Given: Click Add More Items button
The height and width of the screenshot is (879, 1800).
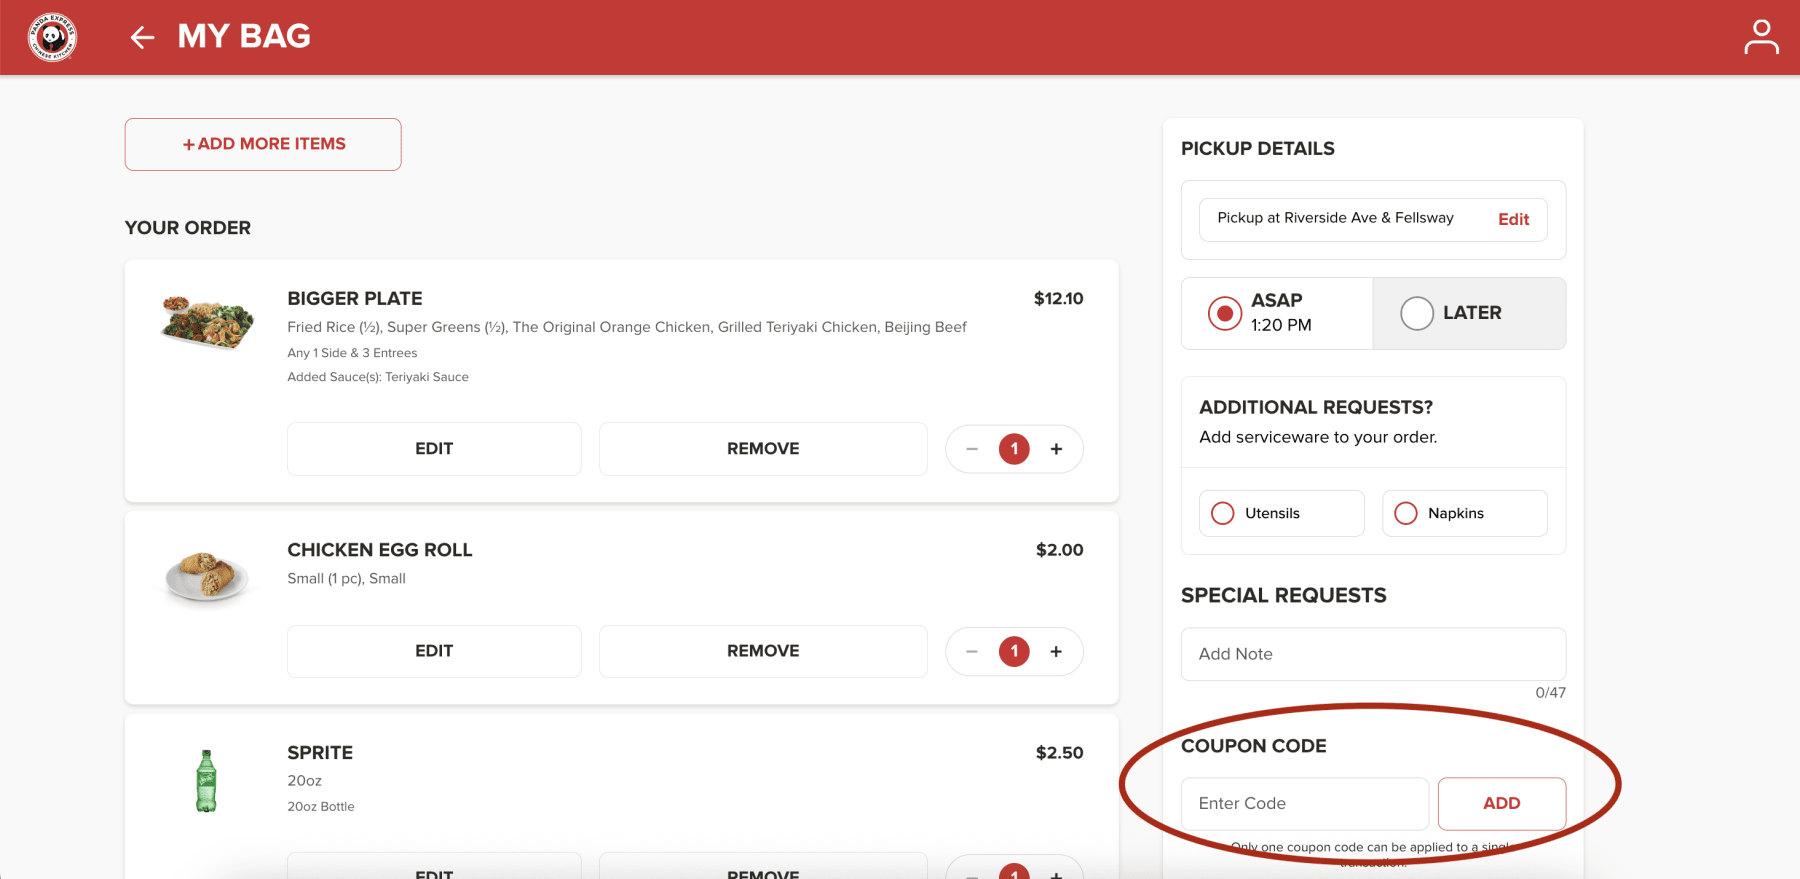Looking at the screenshot, I should [x=263, y=144].
